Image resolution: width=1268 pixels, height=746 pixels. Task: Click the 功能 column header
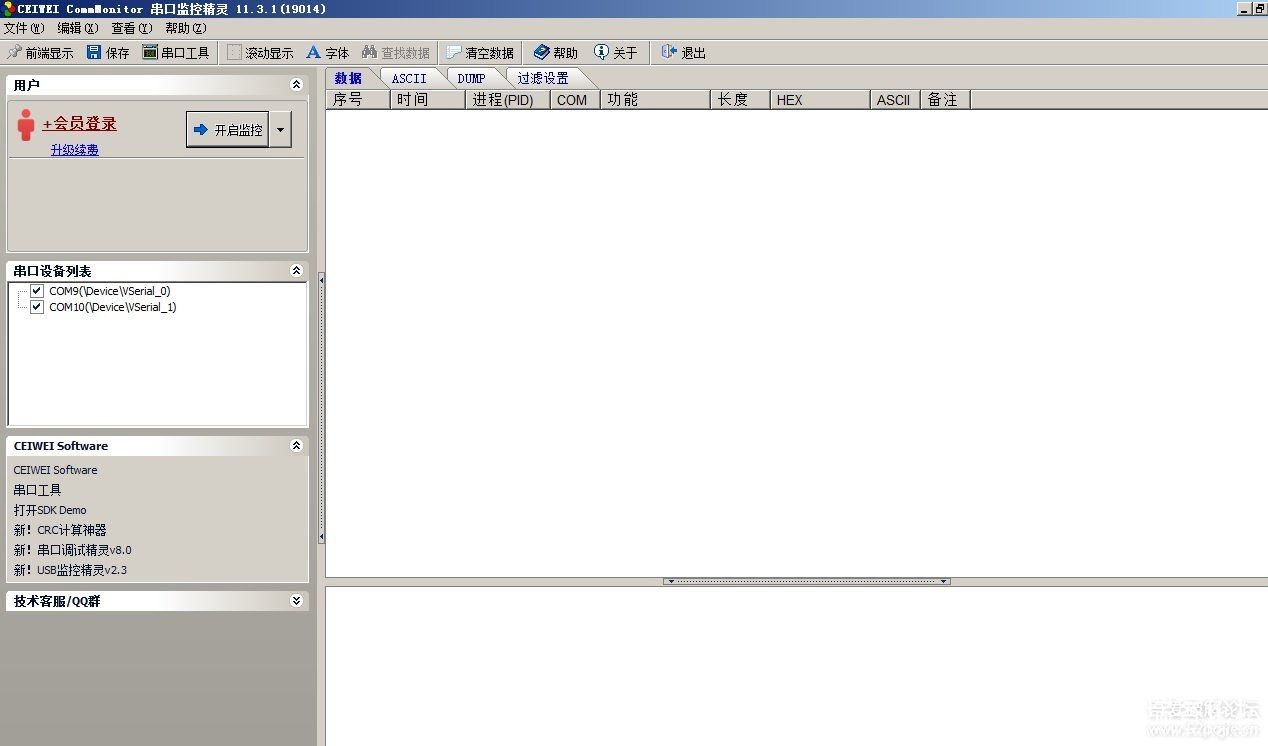pyautogui.click(x=655, y=100)
